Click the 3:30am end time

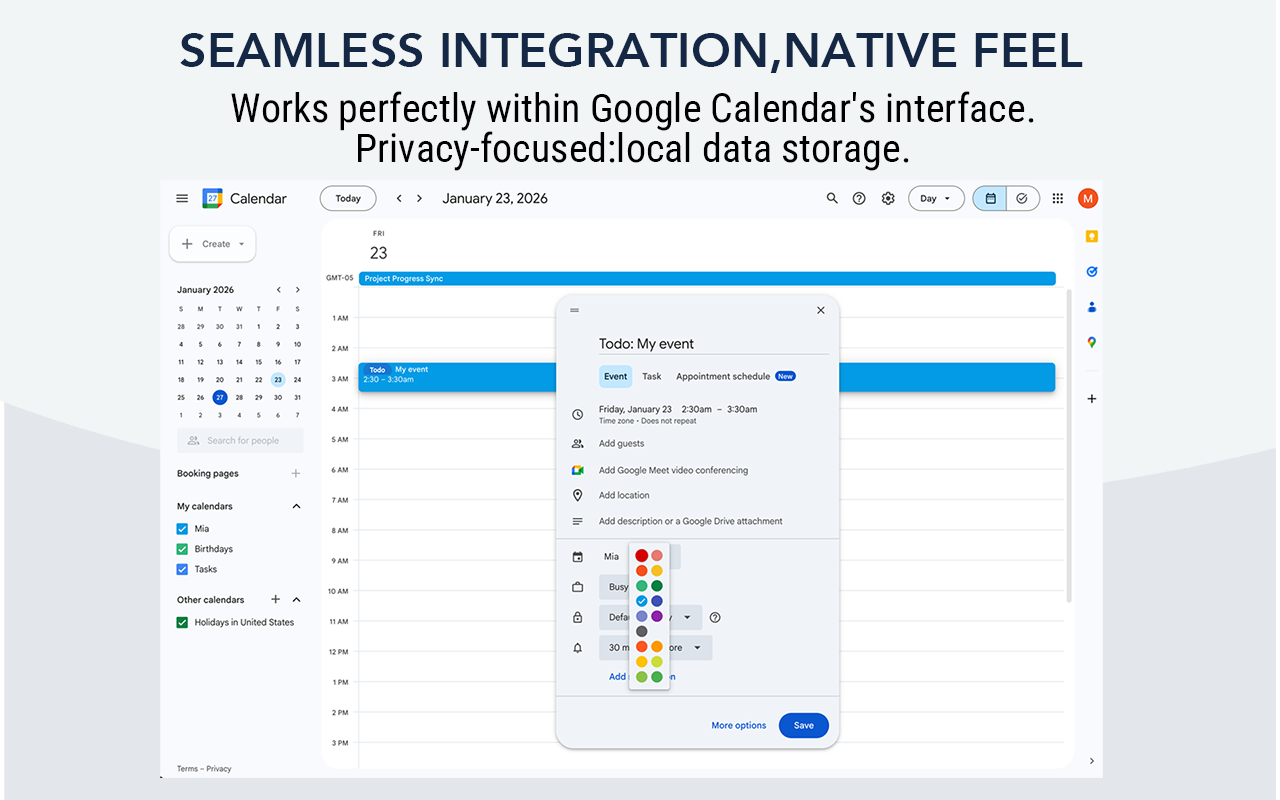(742, 409)
